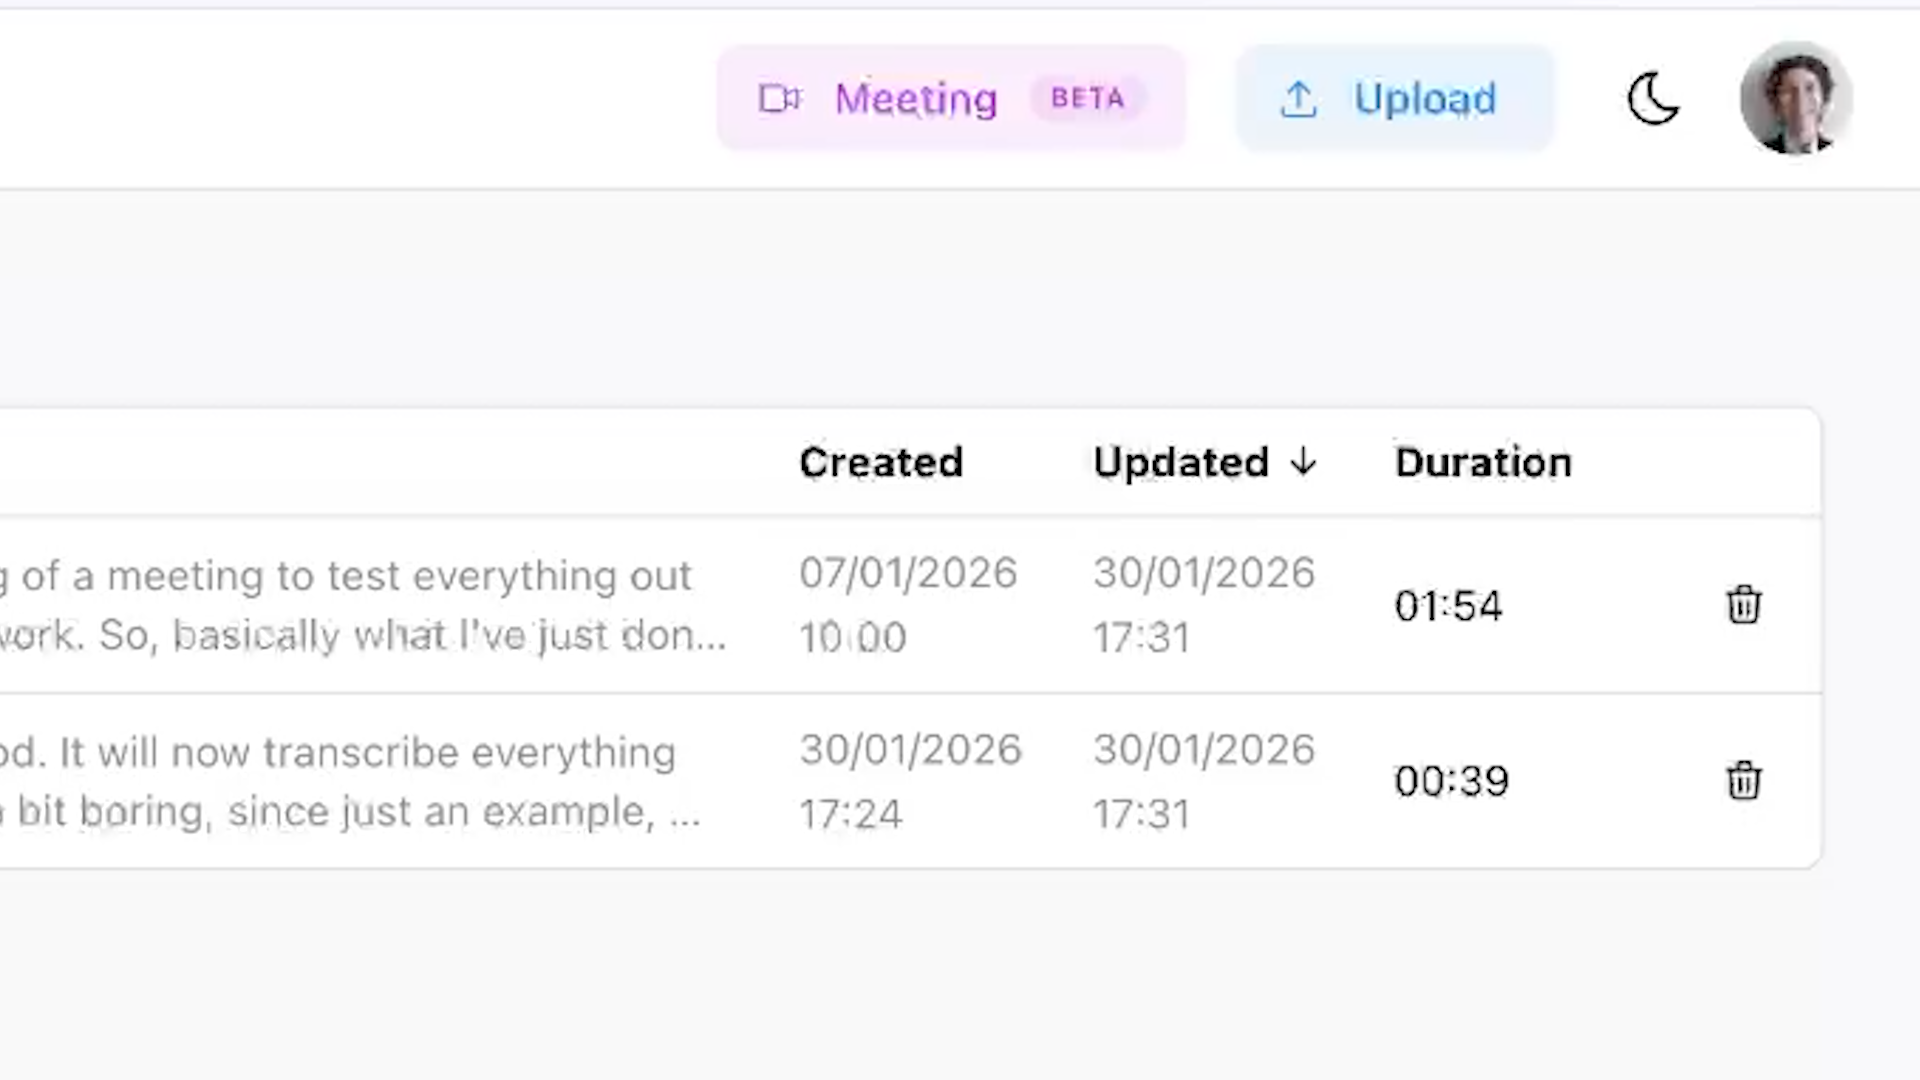Sort by Created column header
The width and height of the screenshot is (1920, 1080).
point(880,462)
